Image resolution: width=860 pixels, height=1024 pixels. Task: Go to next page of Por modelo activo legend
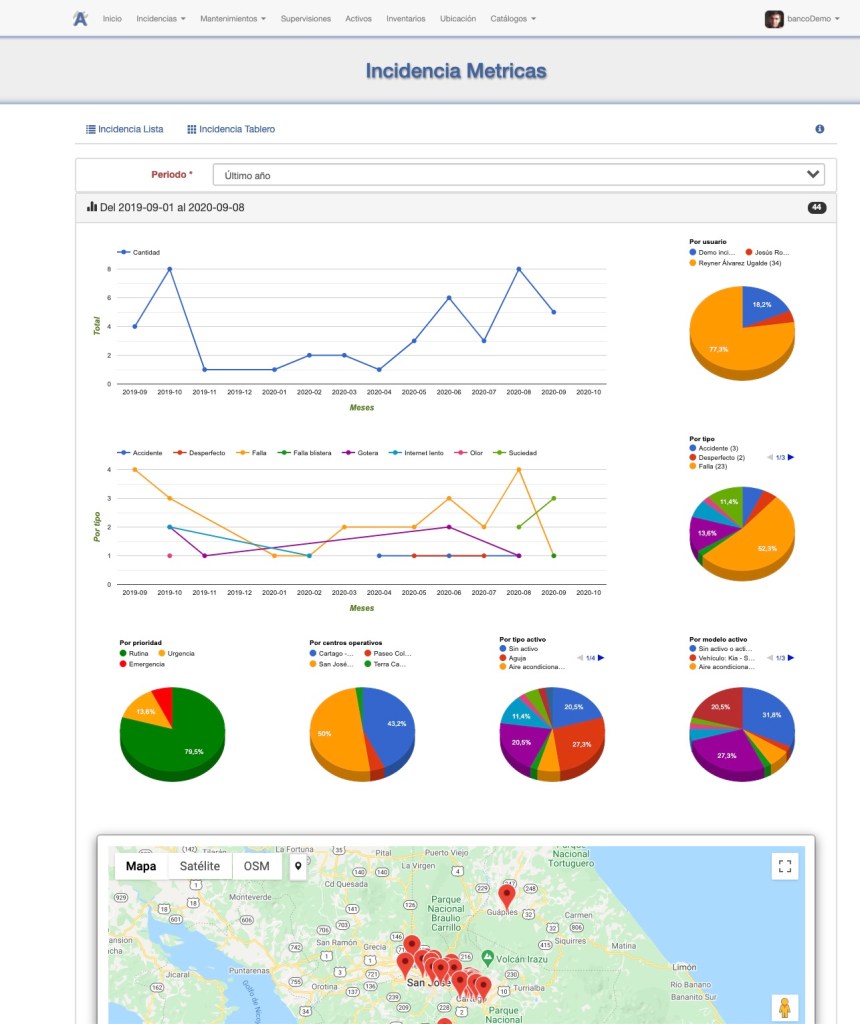(792, 657)
